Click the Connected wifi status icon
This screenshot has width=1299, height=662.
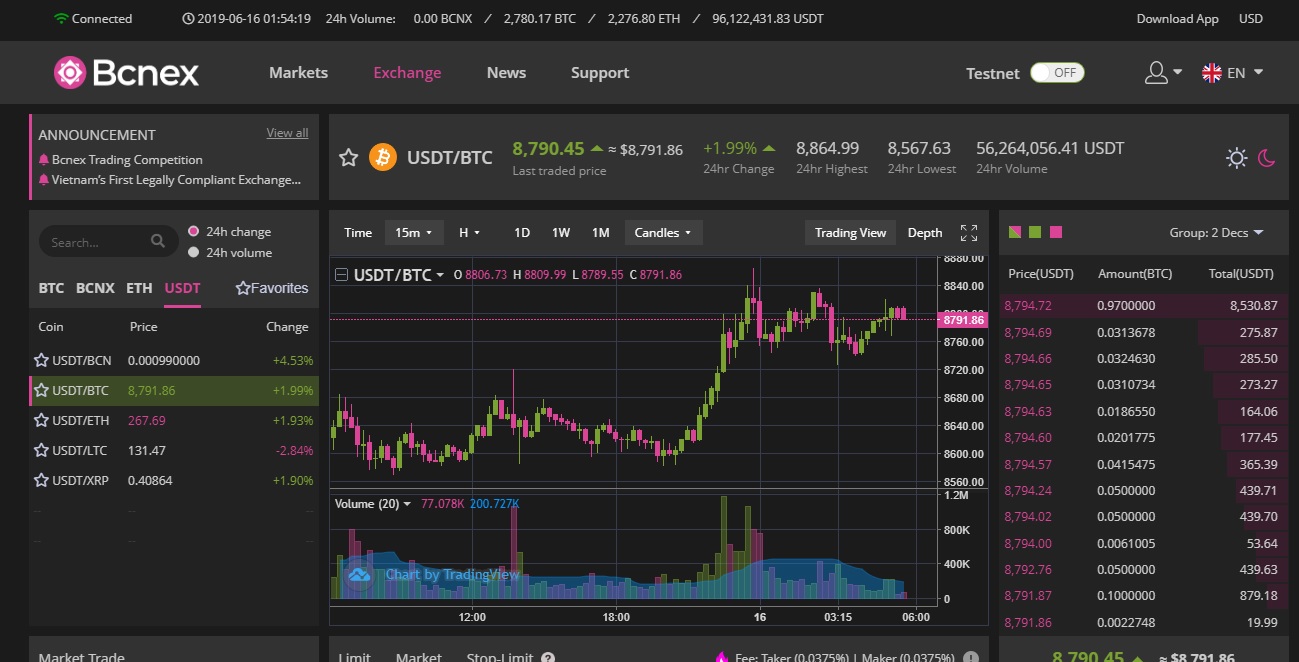[61, 18]
